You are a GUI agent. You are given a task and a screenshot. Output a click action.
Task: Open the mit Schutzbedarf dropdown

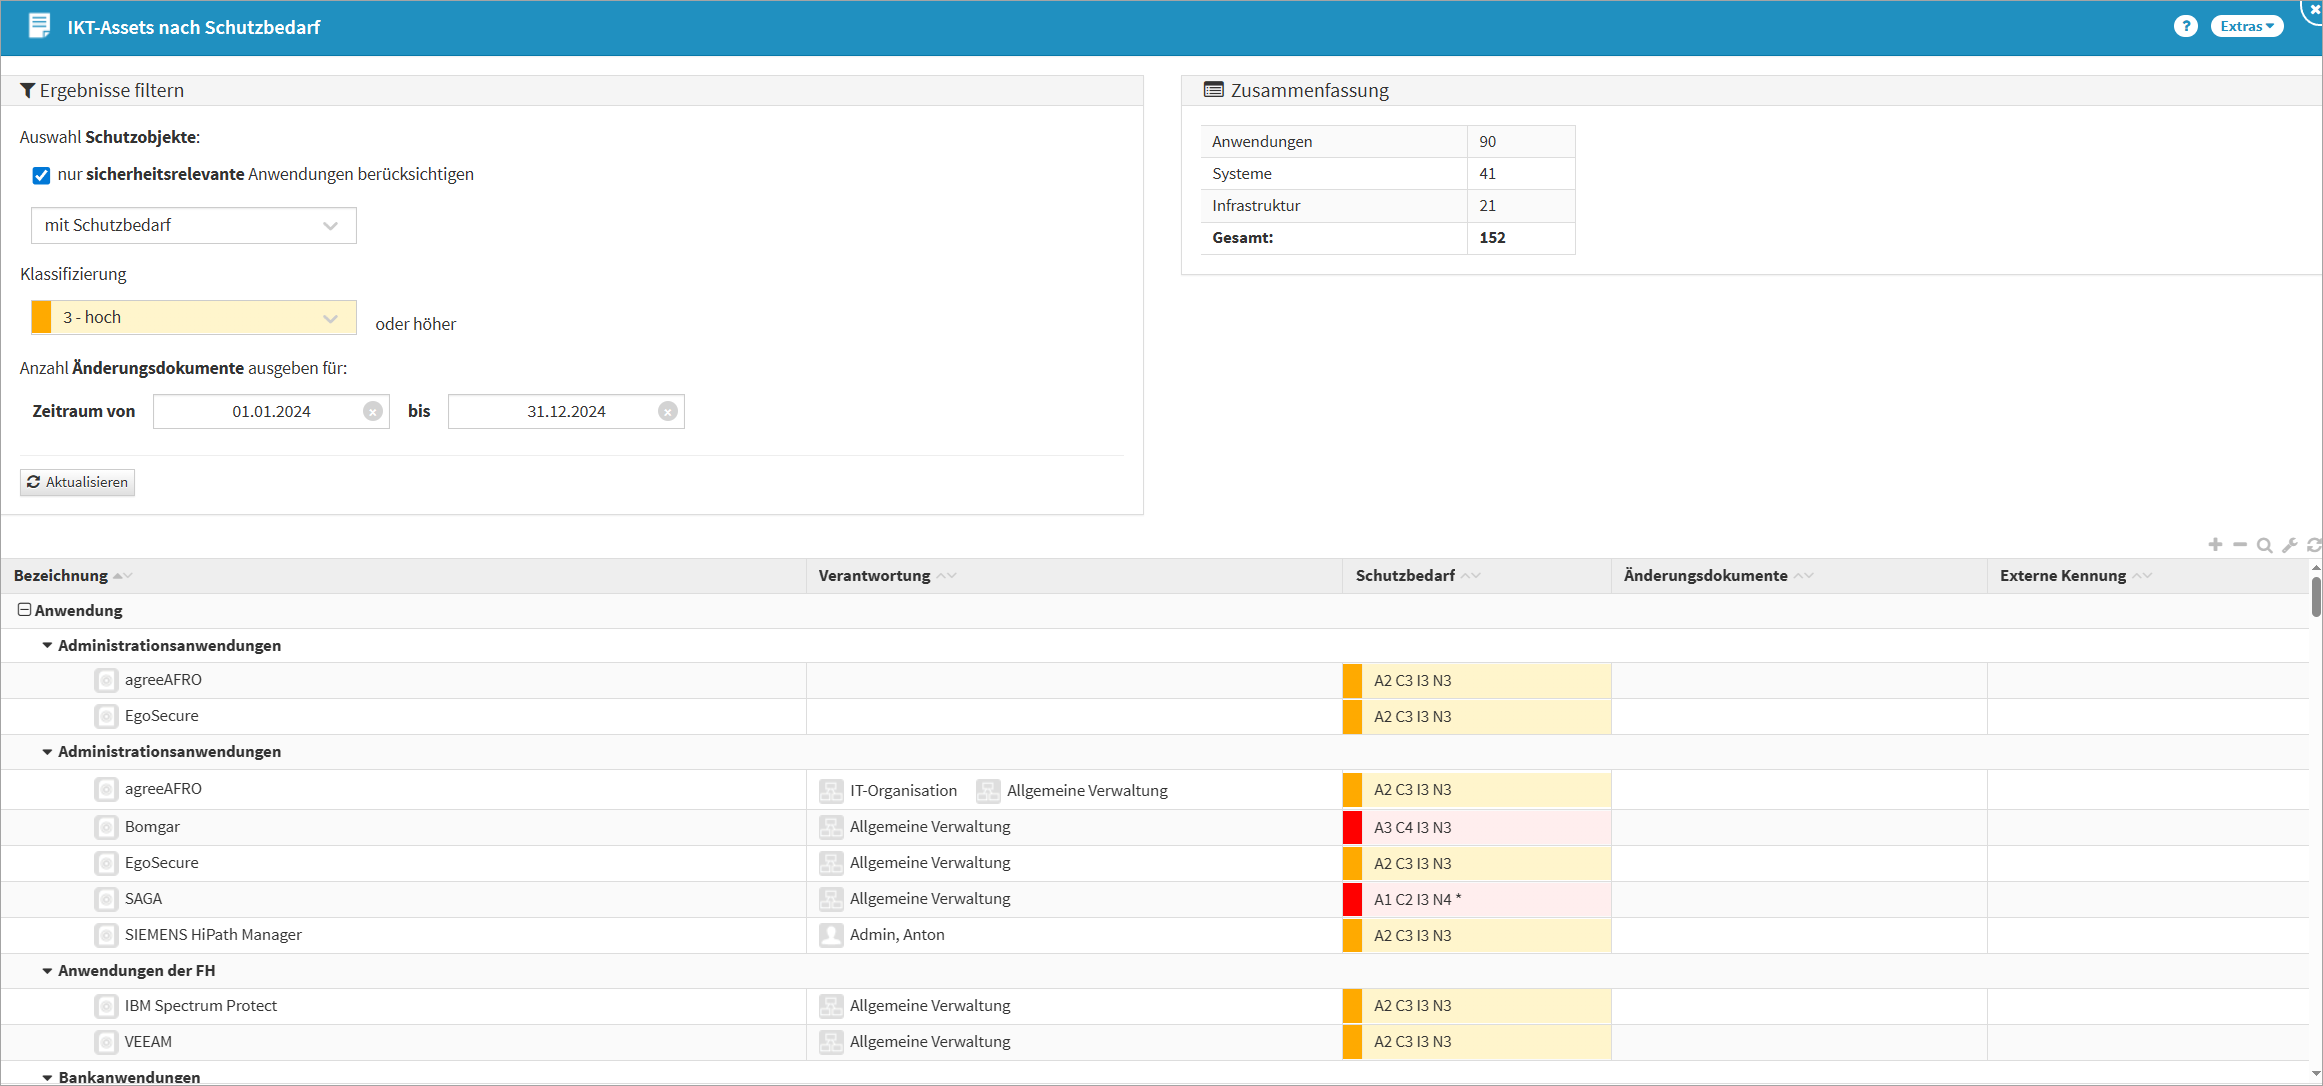click(x=193, y=226)
